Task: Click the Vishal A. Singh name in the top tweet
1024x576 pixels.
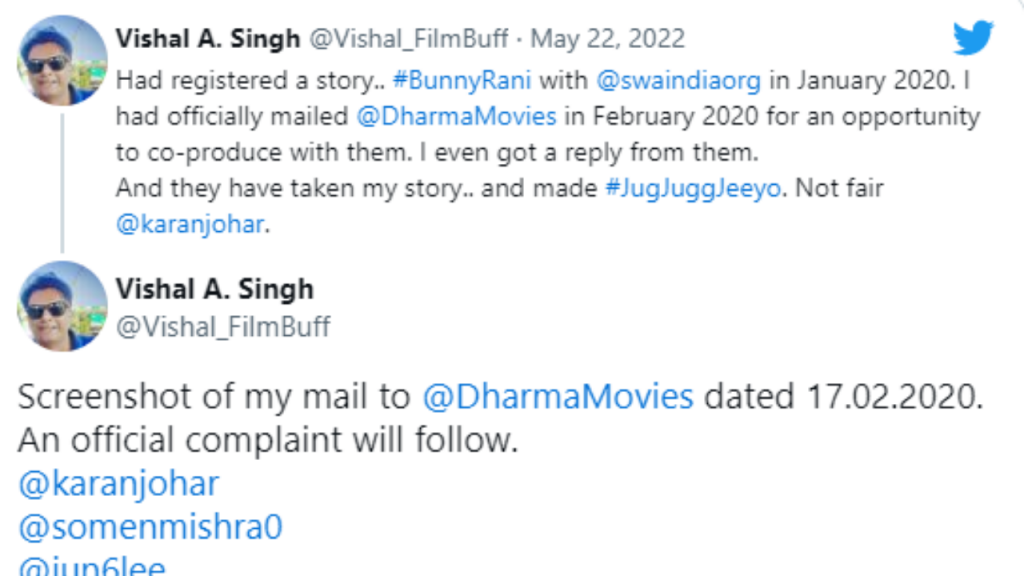Action: [208, 39]
